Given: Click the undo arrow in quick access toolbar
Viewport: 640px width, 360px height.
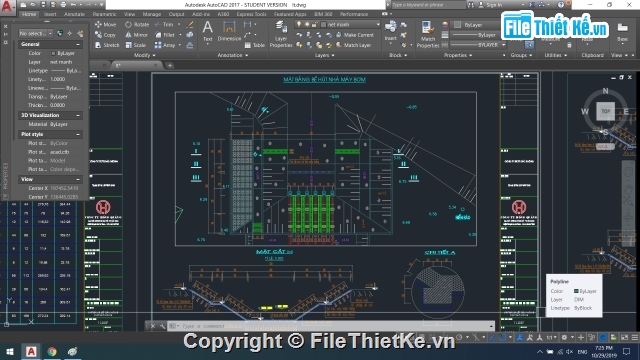Looking at the screenshot, I should (x=73, y=5).
